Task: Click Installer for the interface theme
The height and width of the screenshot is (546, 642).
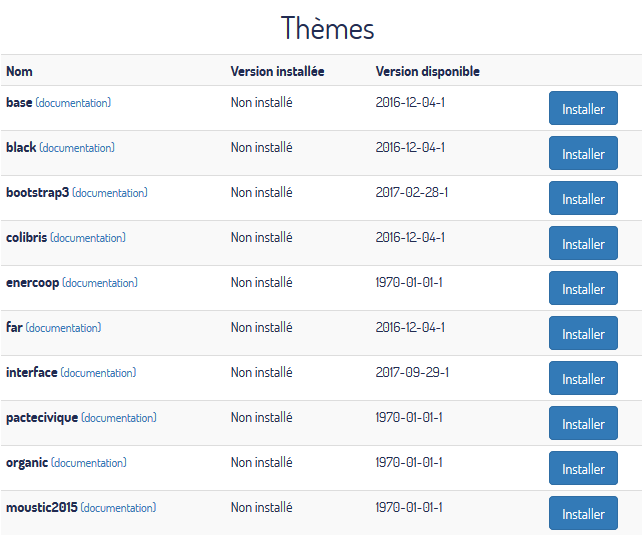Action: pyautogui.click(x=583, y=378)
